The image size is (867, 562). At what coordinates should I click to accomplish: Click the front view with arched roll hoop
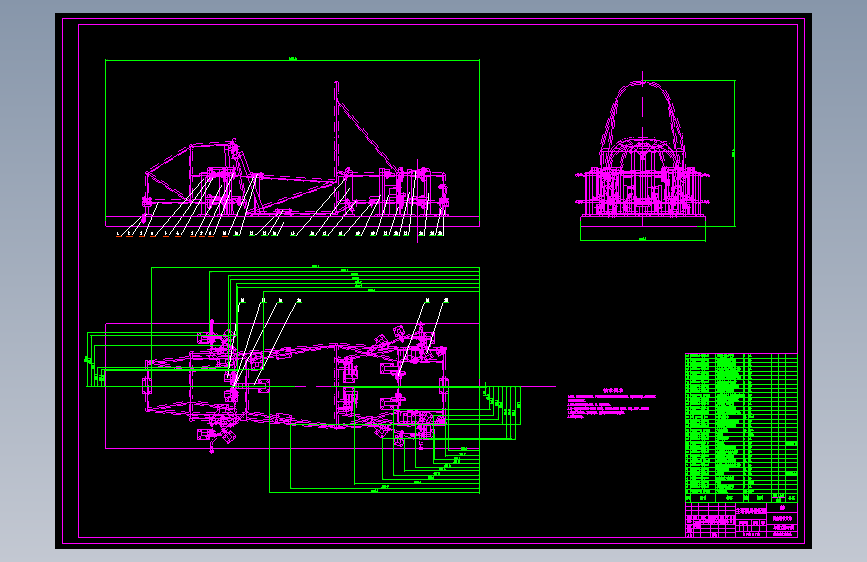point(643,149)
